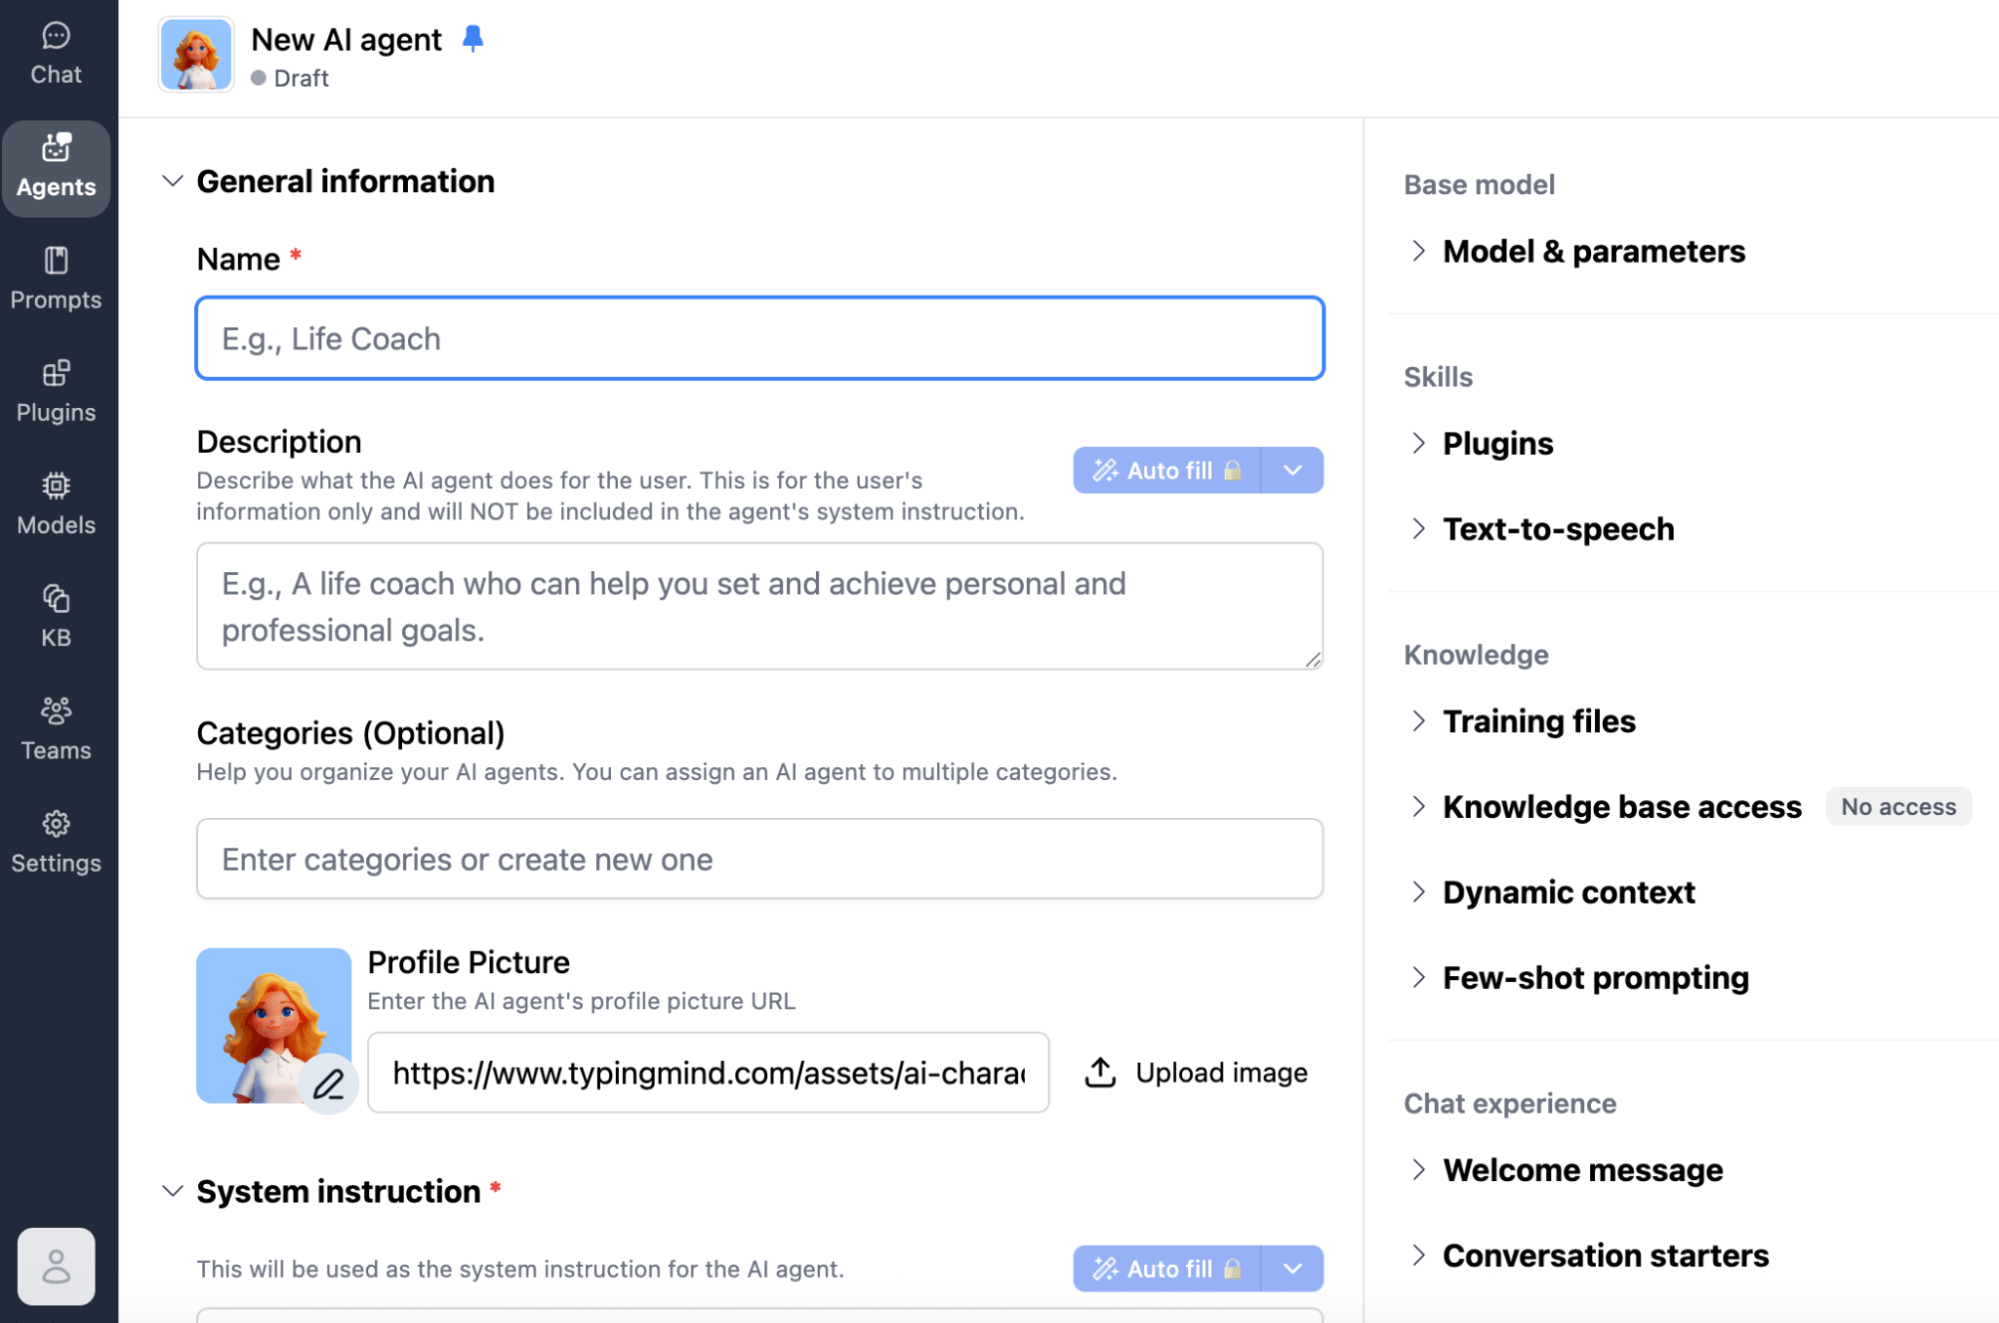This screenshot has width=1999, height=1323.
Task: Expand Model & parameters settings
Action: click(x=1592, y=251)
